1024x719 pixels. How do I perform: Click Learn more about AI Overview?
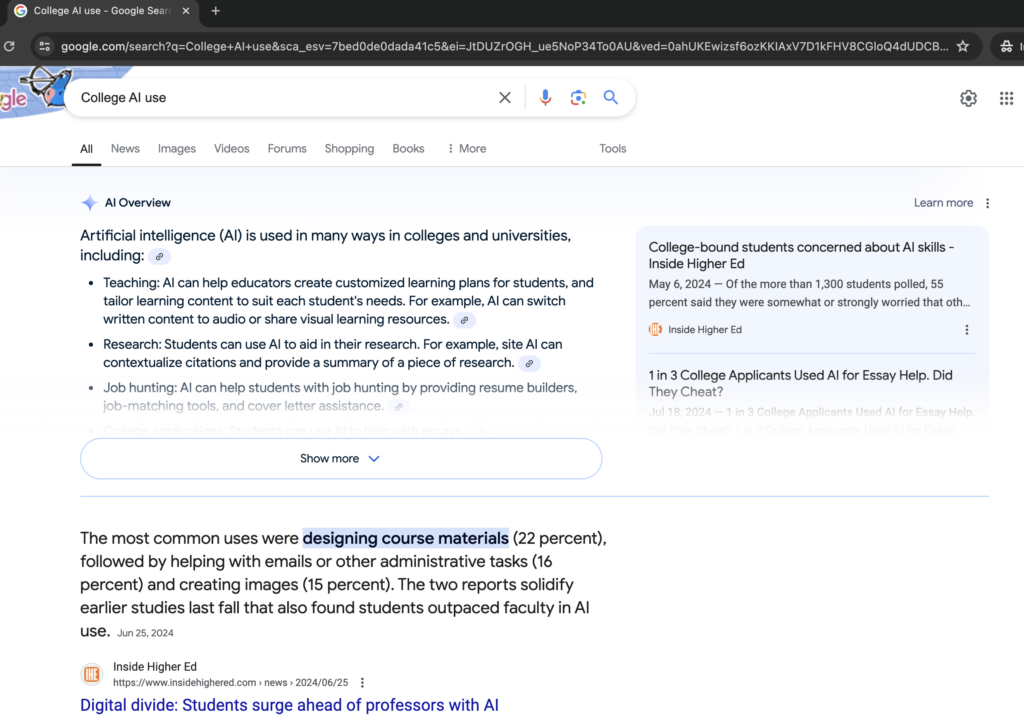click(x=943, y=203)
